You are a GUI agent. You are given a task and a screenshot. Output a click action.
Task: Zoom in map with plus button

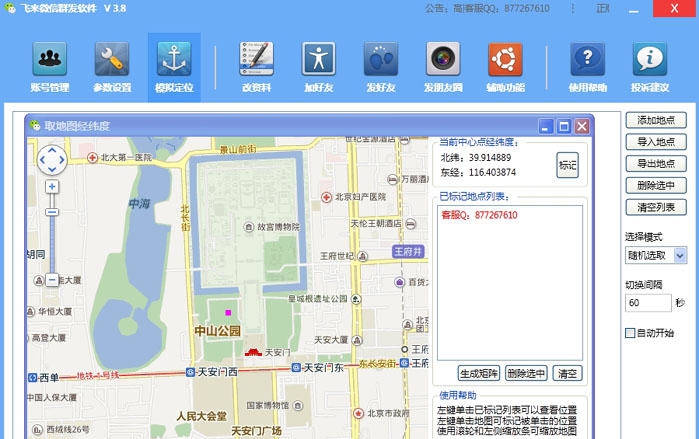point(52,186)
